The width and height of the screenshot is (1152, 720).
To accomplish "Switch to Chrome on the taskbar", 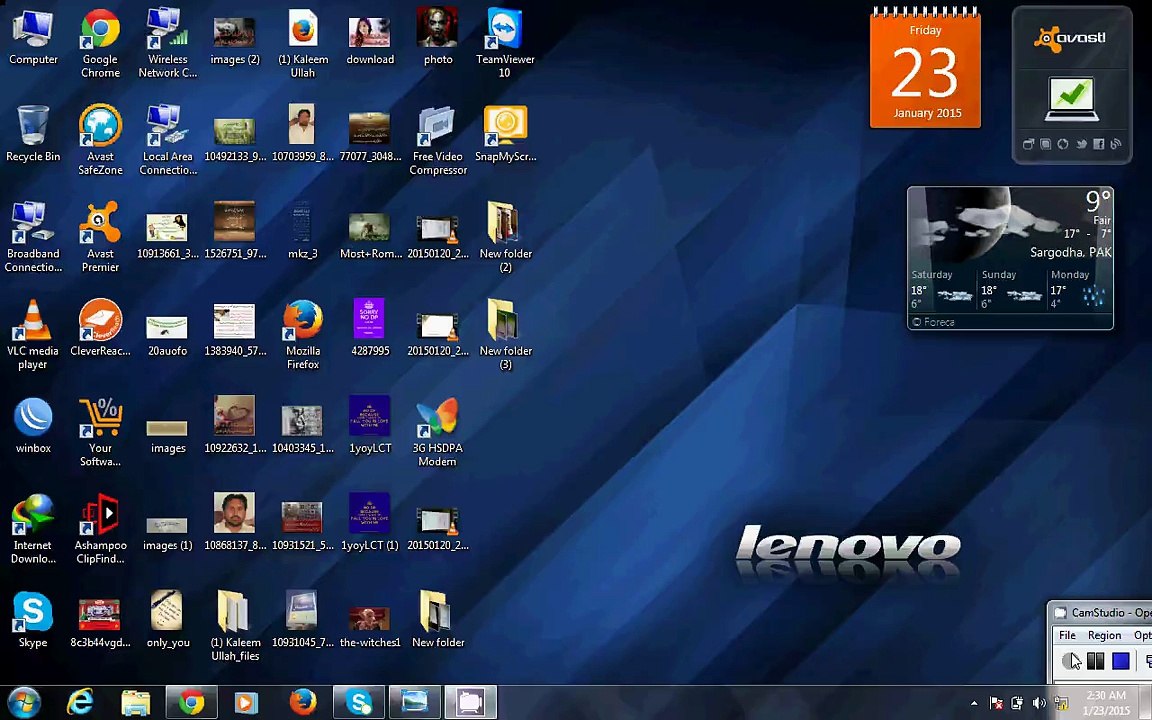I will click(192, 702).
